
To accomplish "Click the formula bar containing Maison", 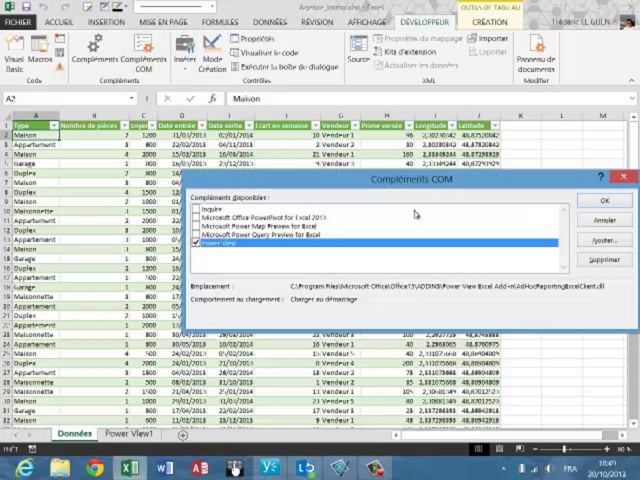I will [x=427, y=99].
